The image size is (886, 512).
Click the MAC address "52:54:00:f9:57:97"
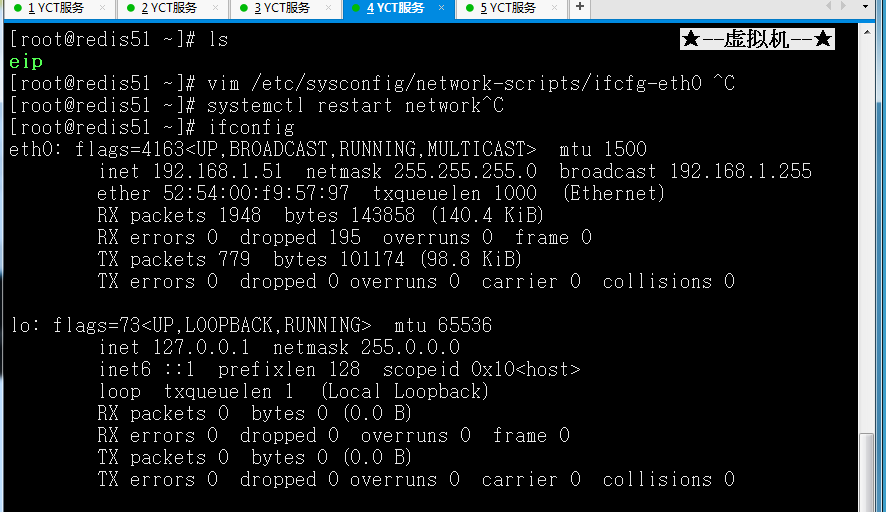click(256, 194)
